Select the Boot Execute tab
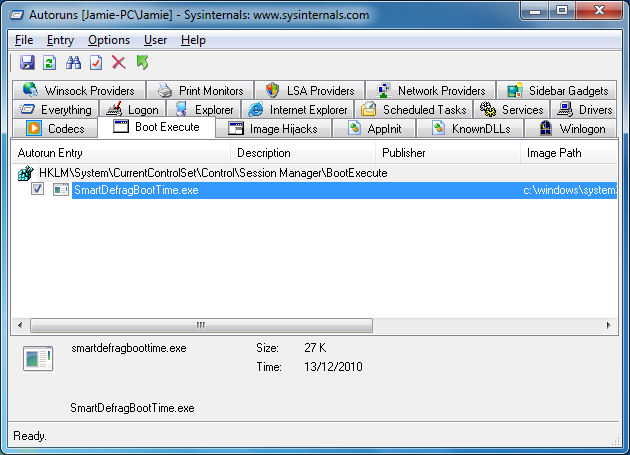 156,127
